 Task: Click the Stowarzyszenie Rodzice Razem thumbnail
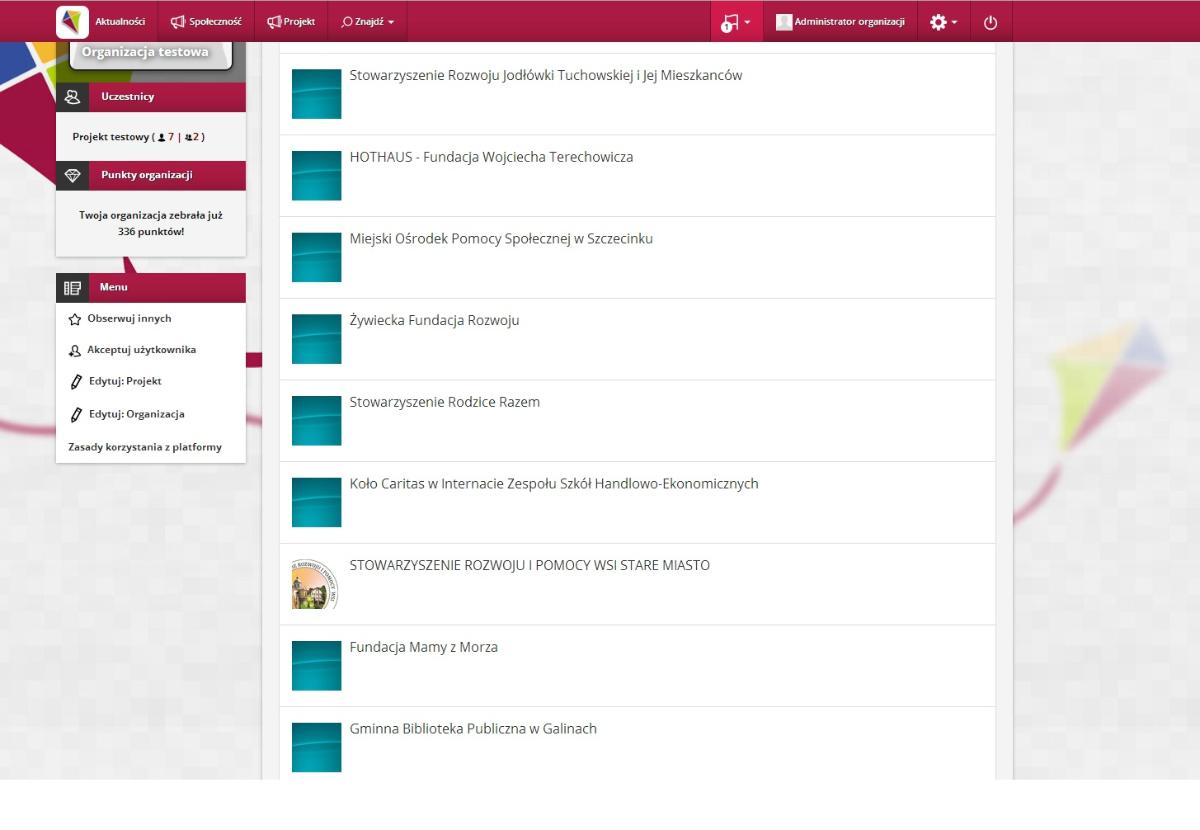coord(316,421)
